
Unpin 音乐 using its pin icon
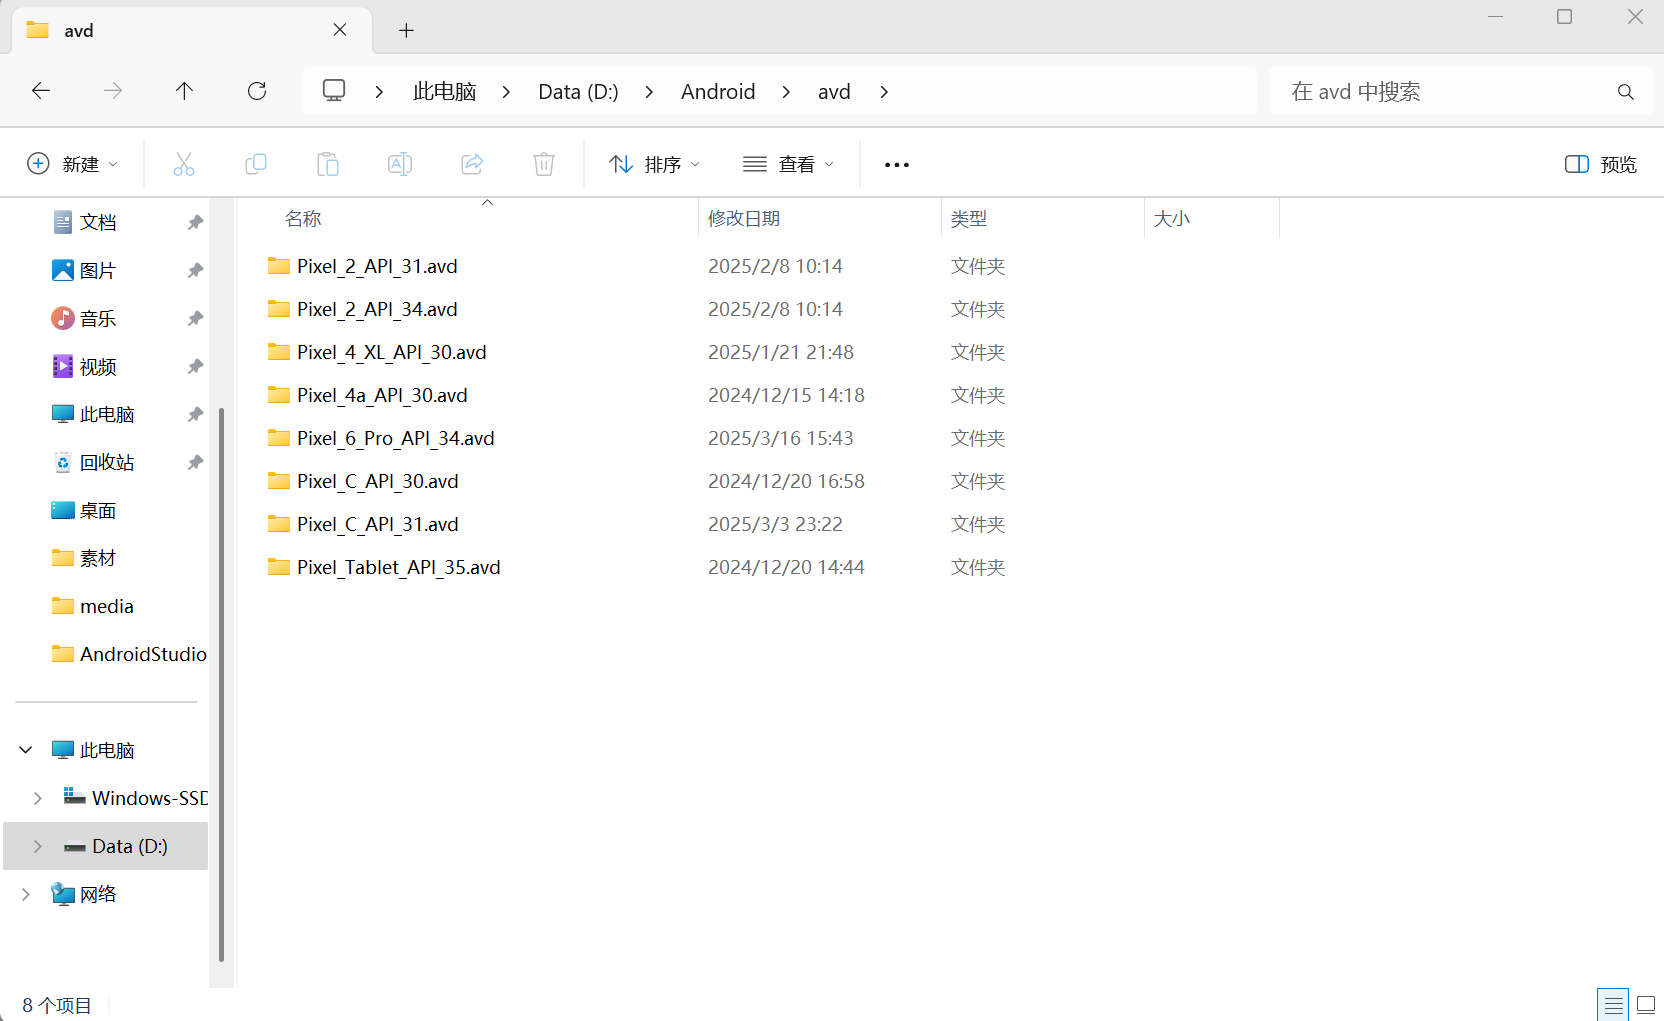coord(195,318)
